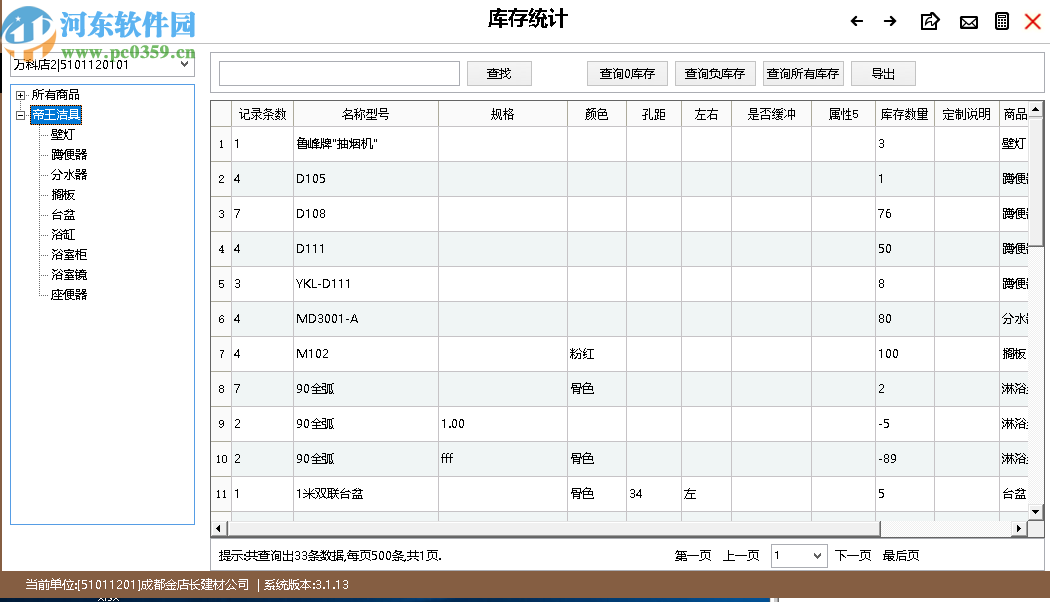Viewport: 1050px width, 602px height.
Task: Click the 导出 export button
Action: (883, 73)
